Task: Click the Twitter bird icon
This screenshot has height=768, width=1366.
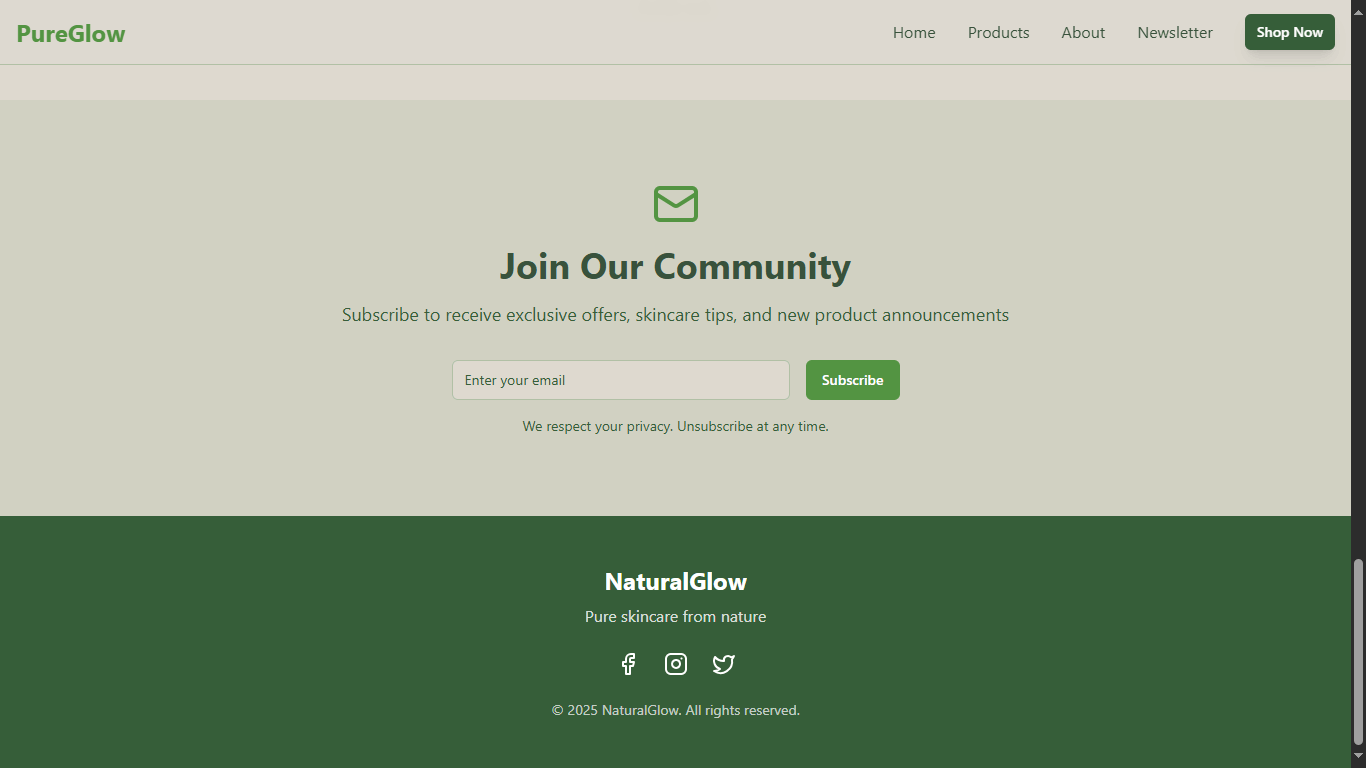Action: pyautogui.click(x=723, y=663)
